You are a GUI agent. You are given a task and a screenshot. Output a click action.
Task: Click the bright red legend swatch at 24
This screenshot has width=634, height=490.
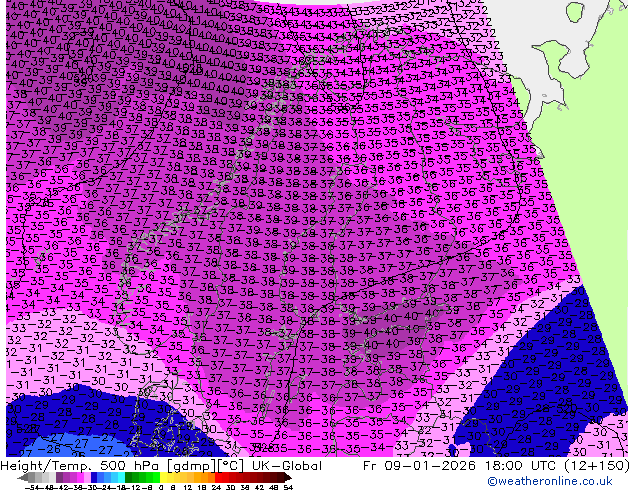point(218,477)
